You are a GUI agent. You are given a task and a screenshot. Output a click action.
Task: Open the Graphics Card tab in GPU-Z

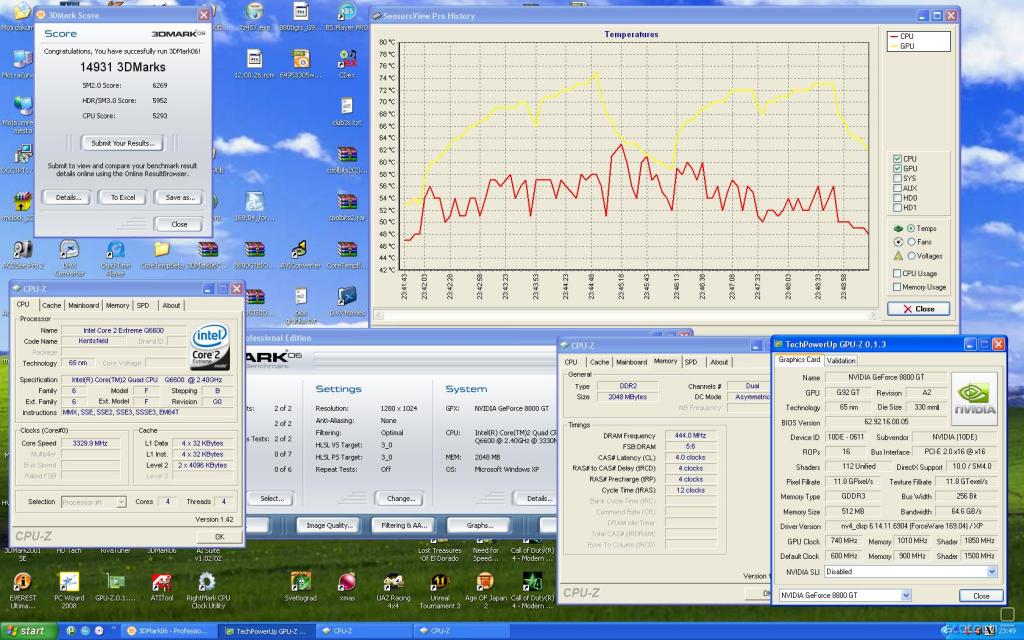click(x=799, y=360)
